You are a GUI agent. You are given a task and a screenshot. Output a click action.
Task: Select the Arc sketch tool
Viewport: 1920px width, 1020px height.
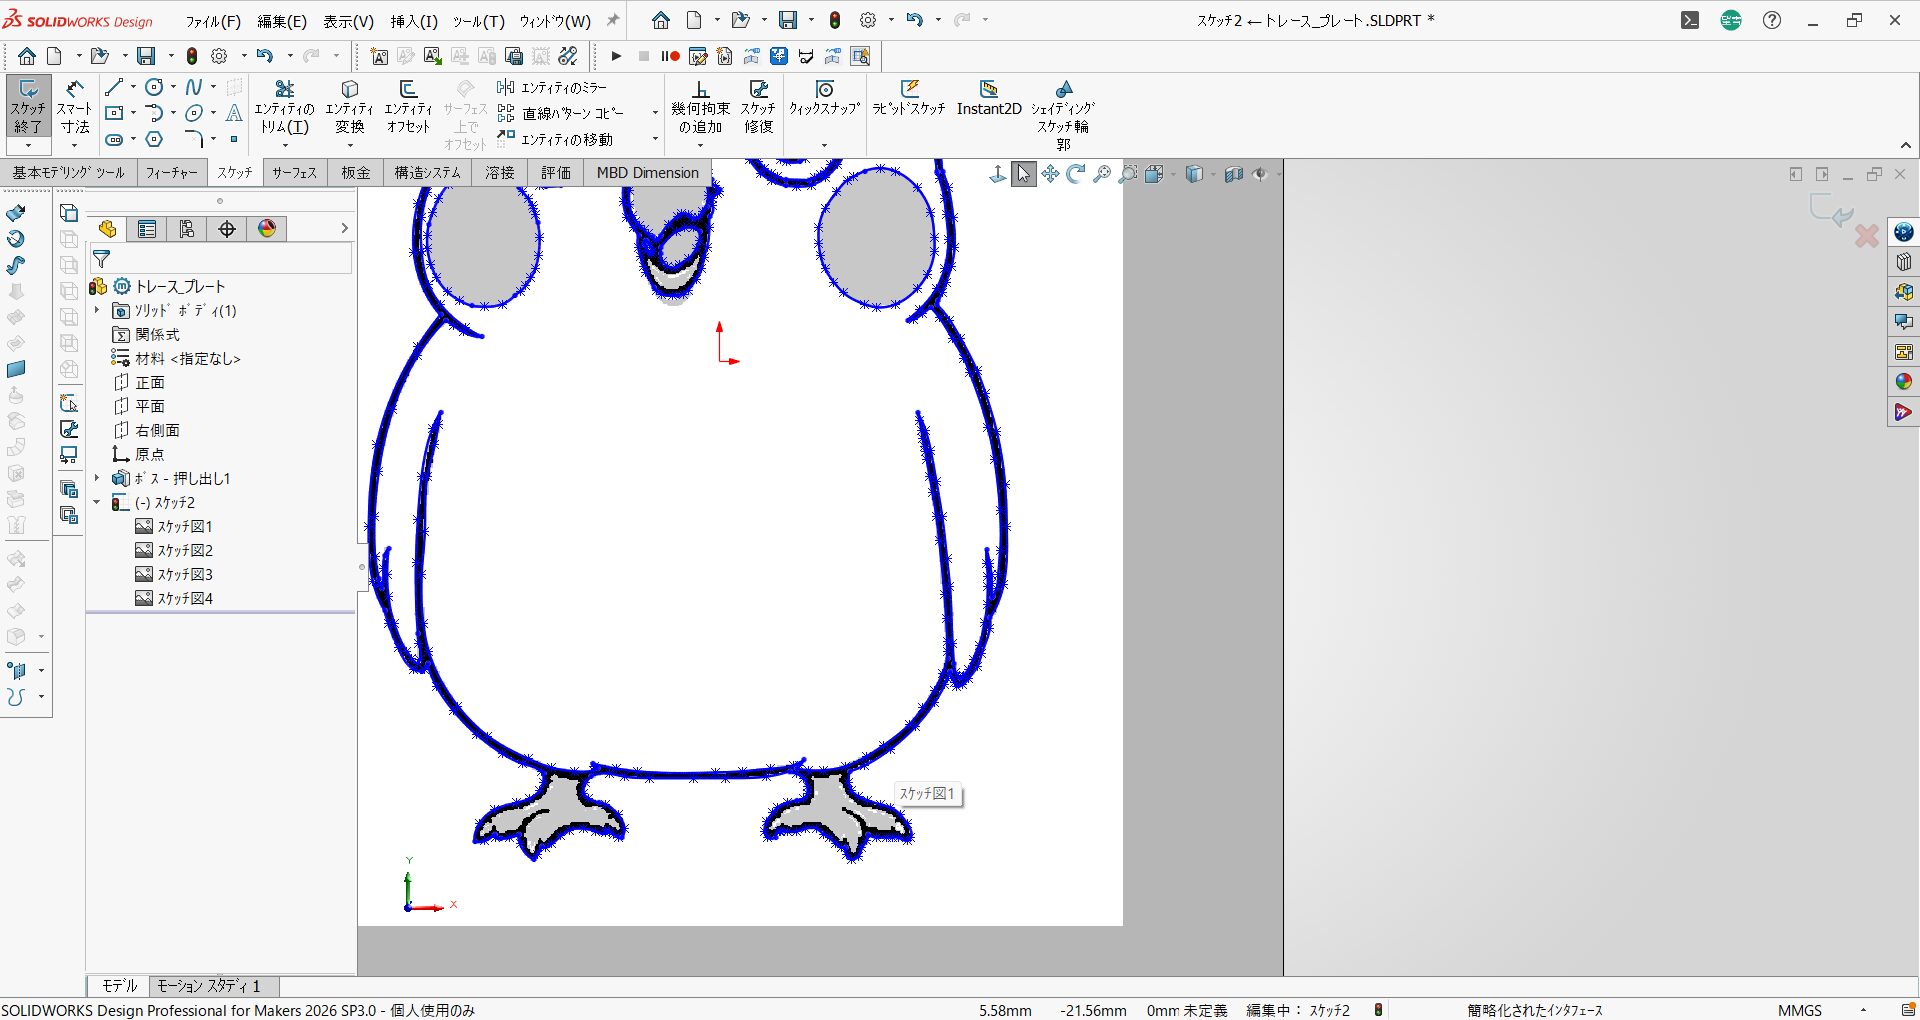coord(154,113)
